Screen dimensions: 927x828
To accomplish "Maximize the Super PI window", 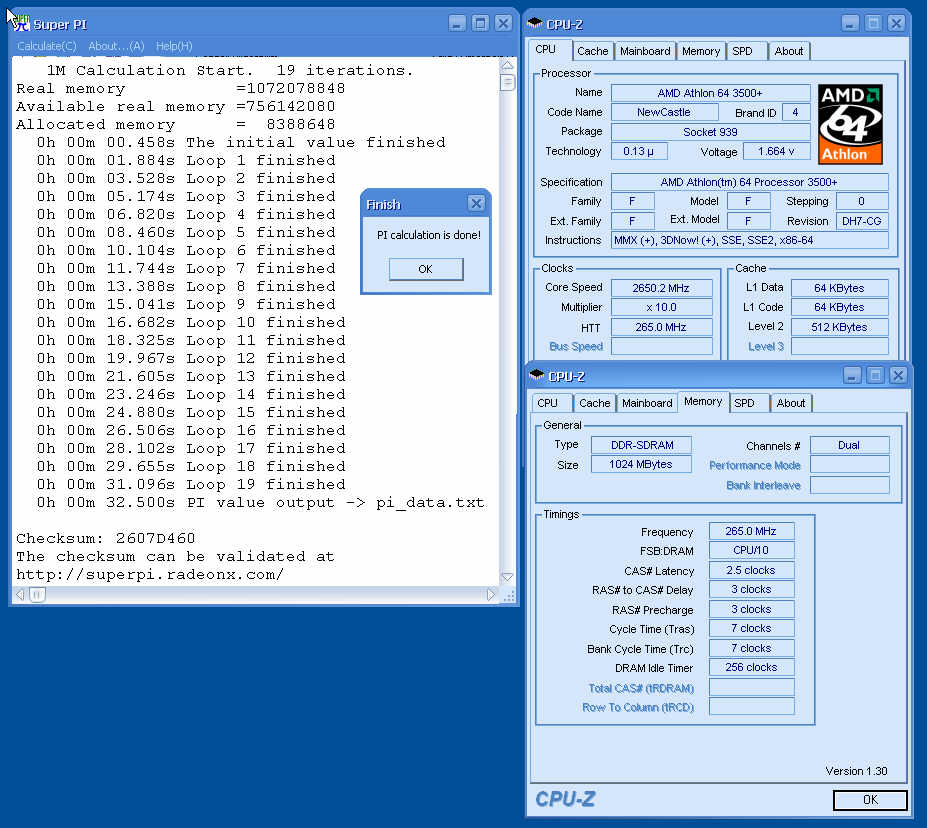I will 481,23.
